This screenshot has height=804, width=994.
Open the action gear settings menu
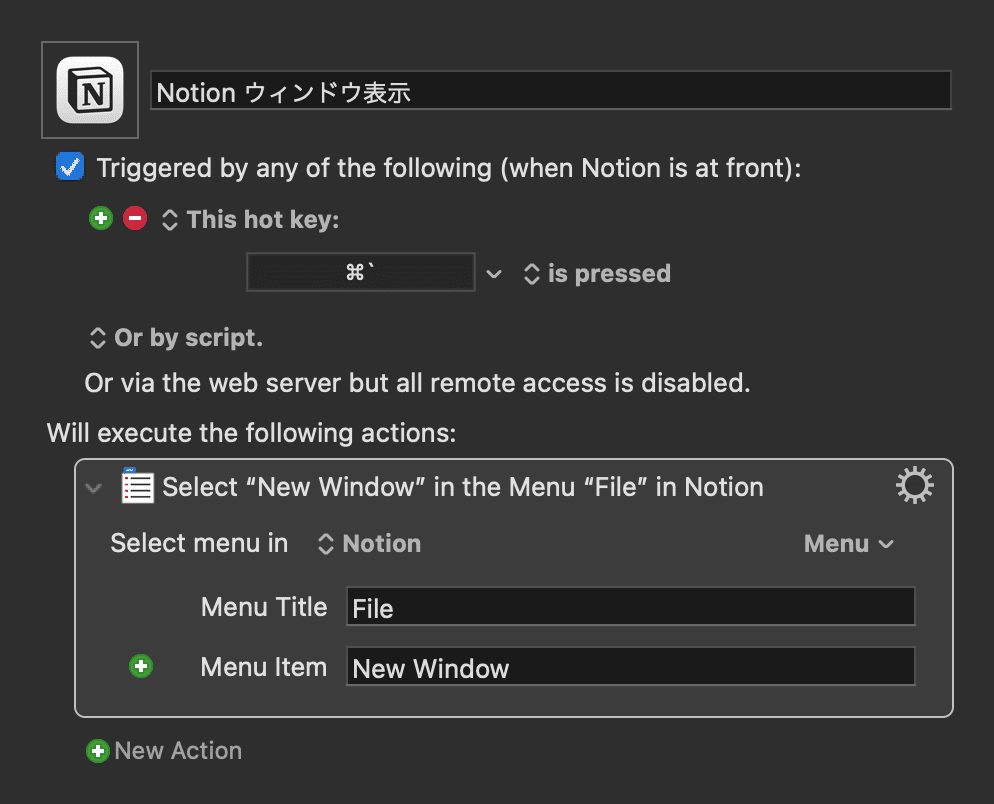(x=914, y=487)
